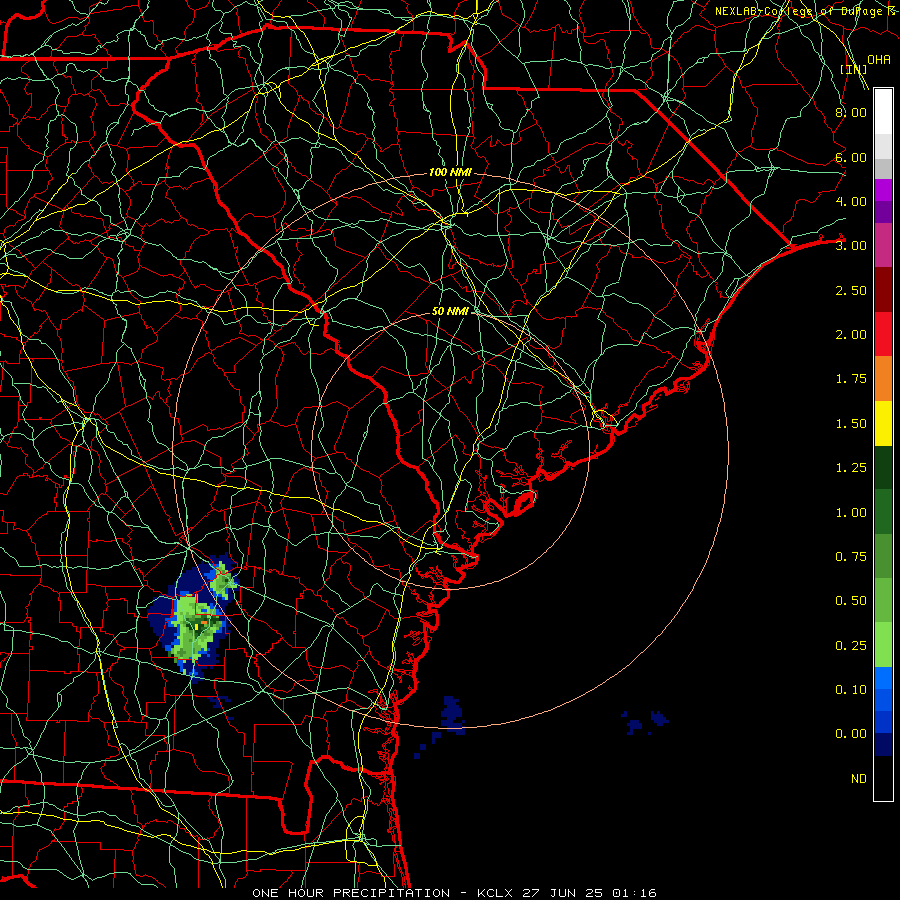The image size is (900, 900).
Task: Click the 2.00 scale label
Action: [851, 335]
